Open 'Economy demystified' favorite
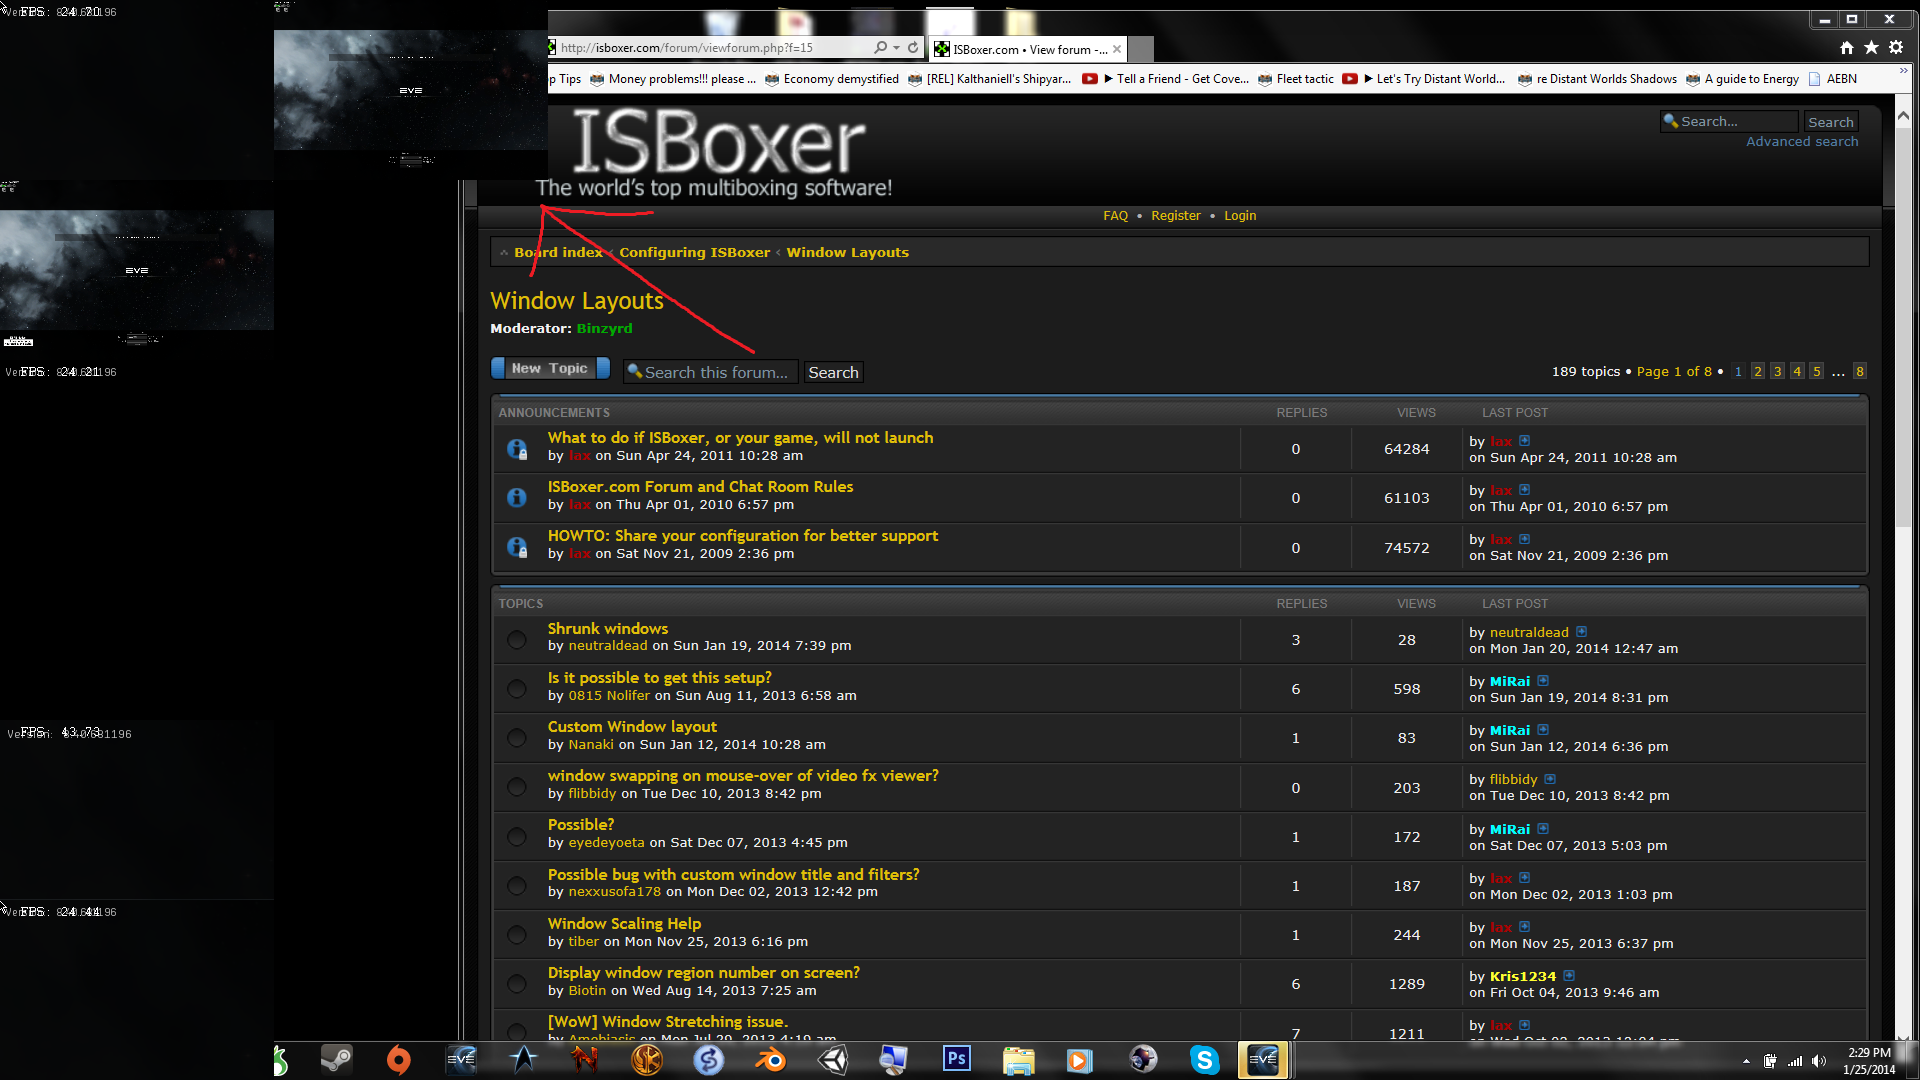 click(x=832, y=79)
